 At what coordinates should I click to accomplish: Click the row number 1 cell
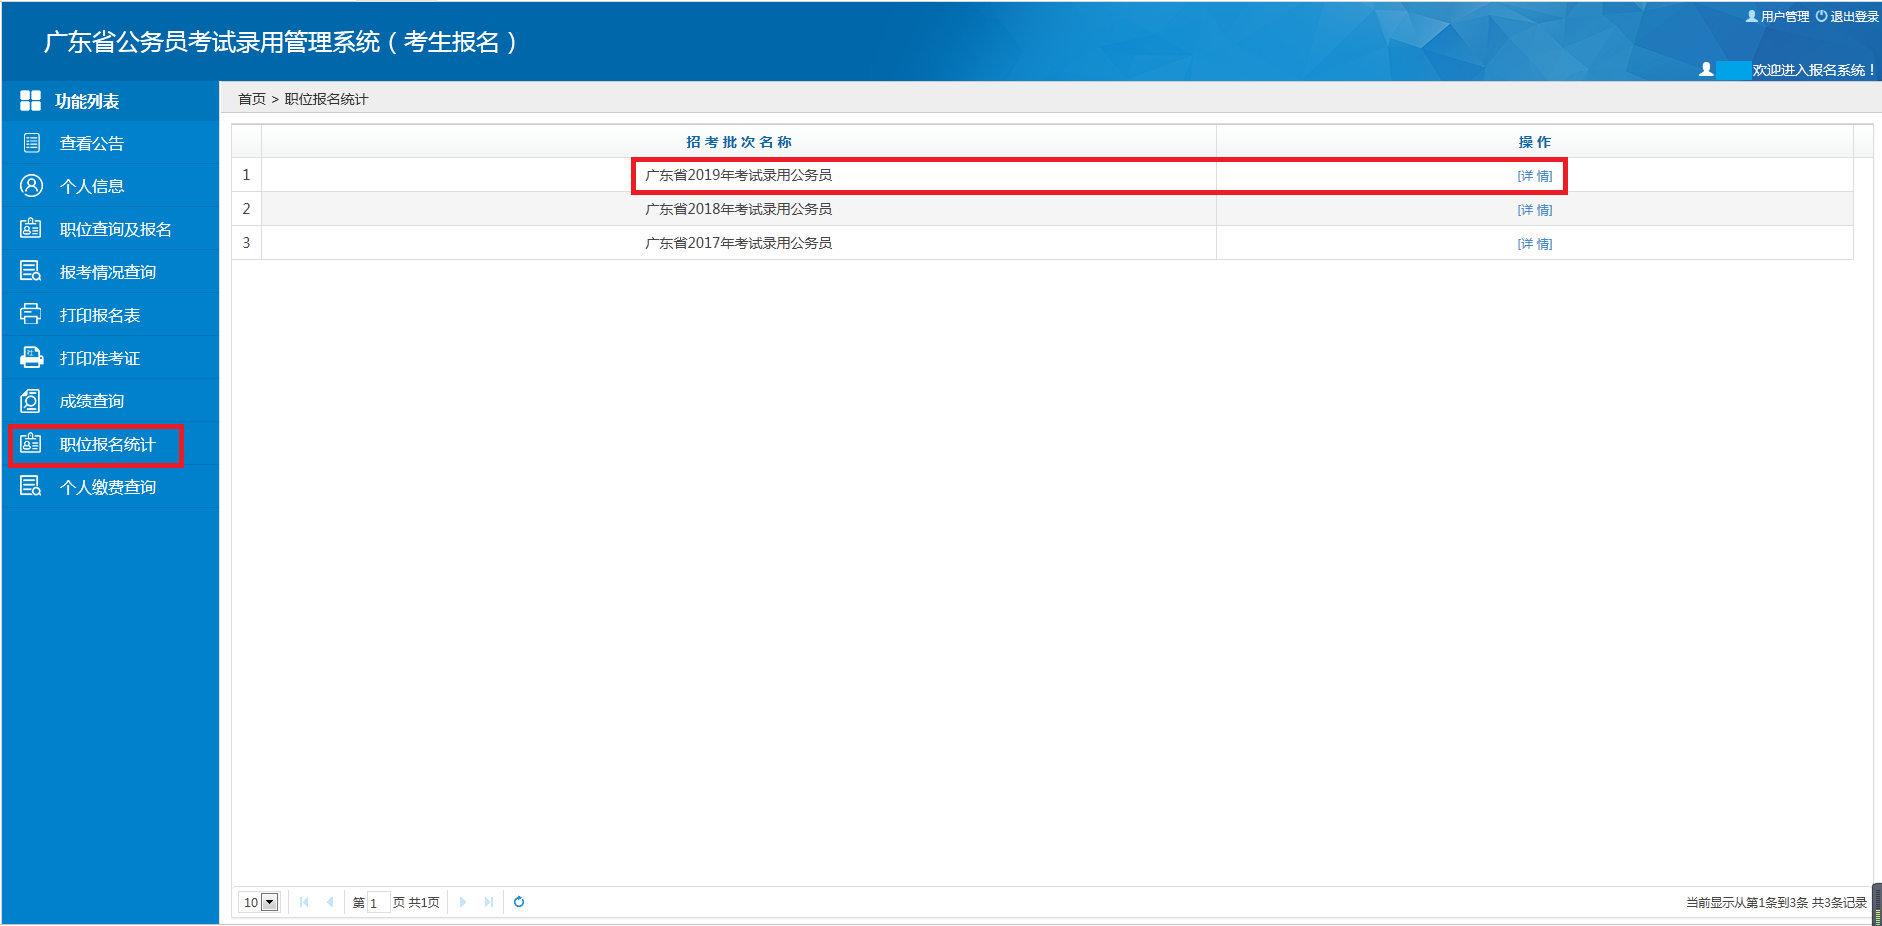pos(246,175)
